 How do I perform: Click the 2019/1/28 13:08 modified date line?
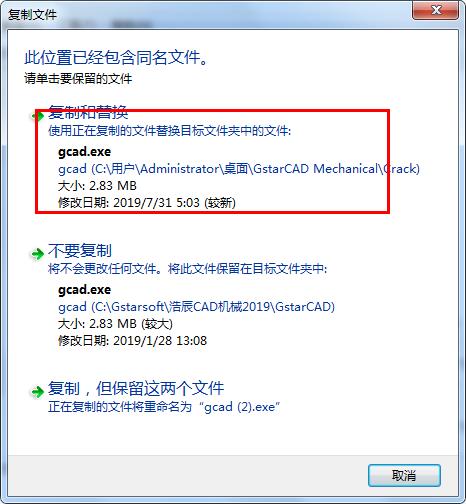[x=133, y=341]
